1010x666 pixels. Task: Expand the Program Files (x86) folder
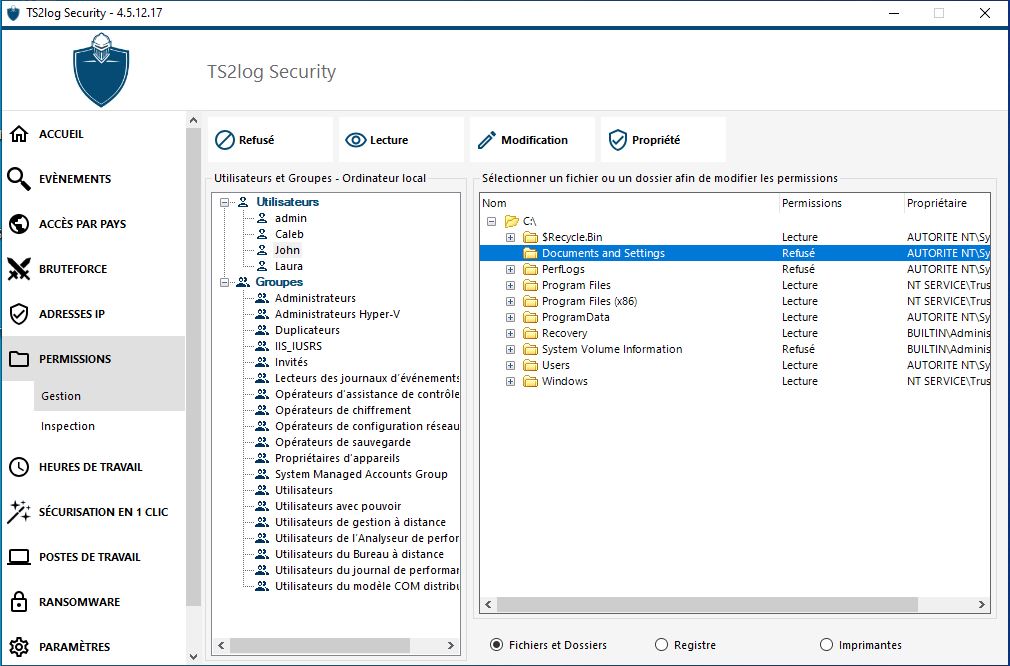pos(510,301)
